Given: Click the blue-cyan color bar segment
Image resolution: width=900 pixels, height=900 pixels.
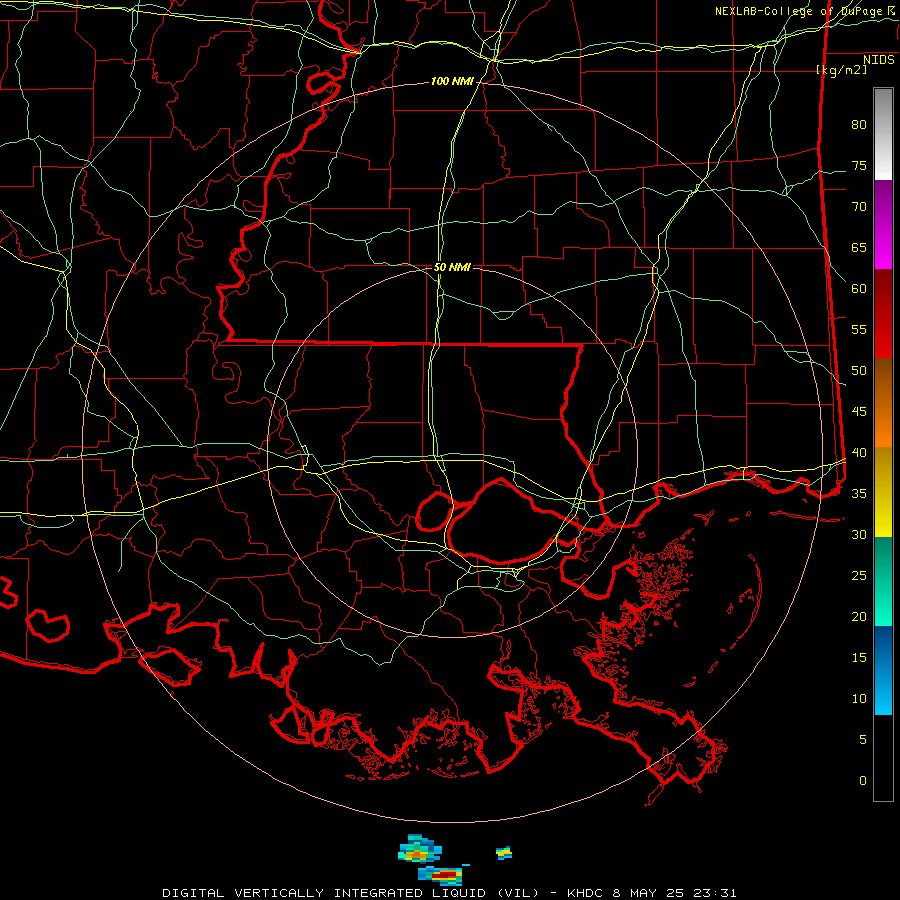Looking at the screenshot, I should click(883, 670).
